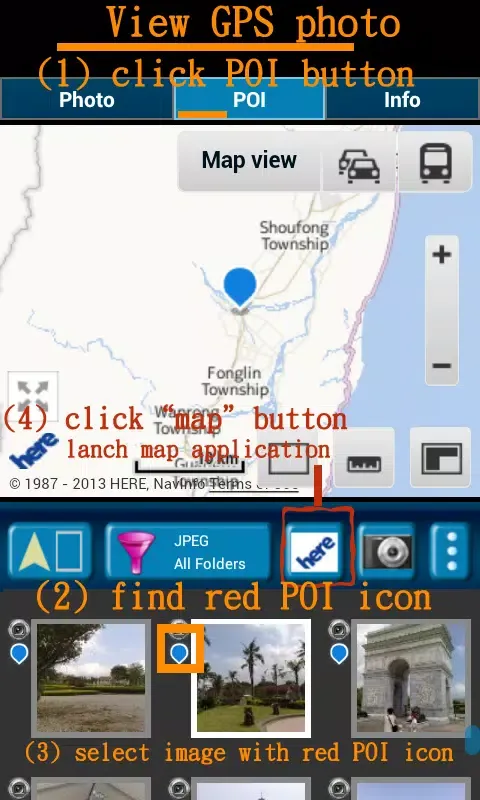Click the thumbnail list scrollbar handle
The width and height of the screenshot is (480, 800).
tap(473, 741)
